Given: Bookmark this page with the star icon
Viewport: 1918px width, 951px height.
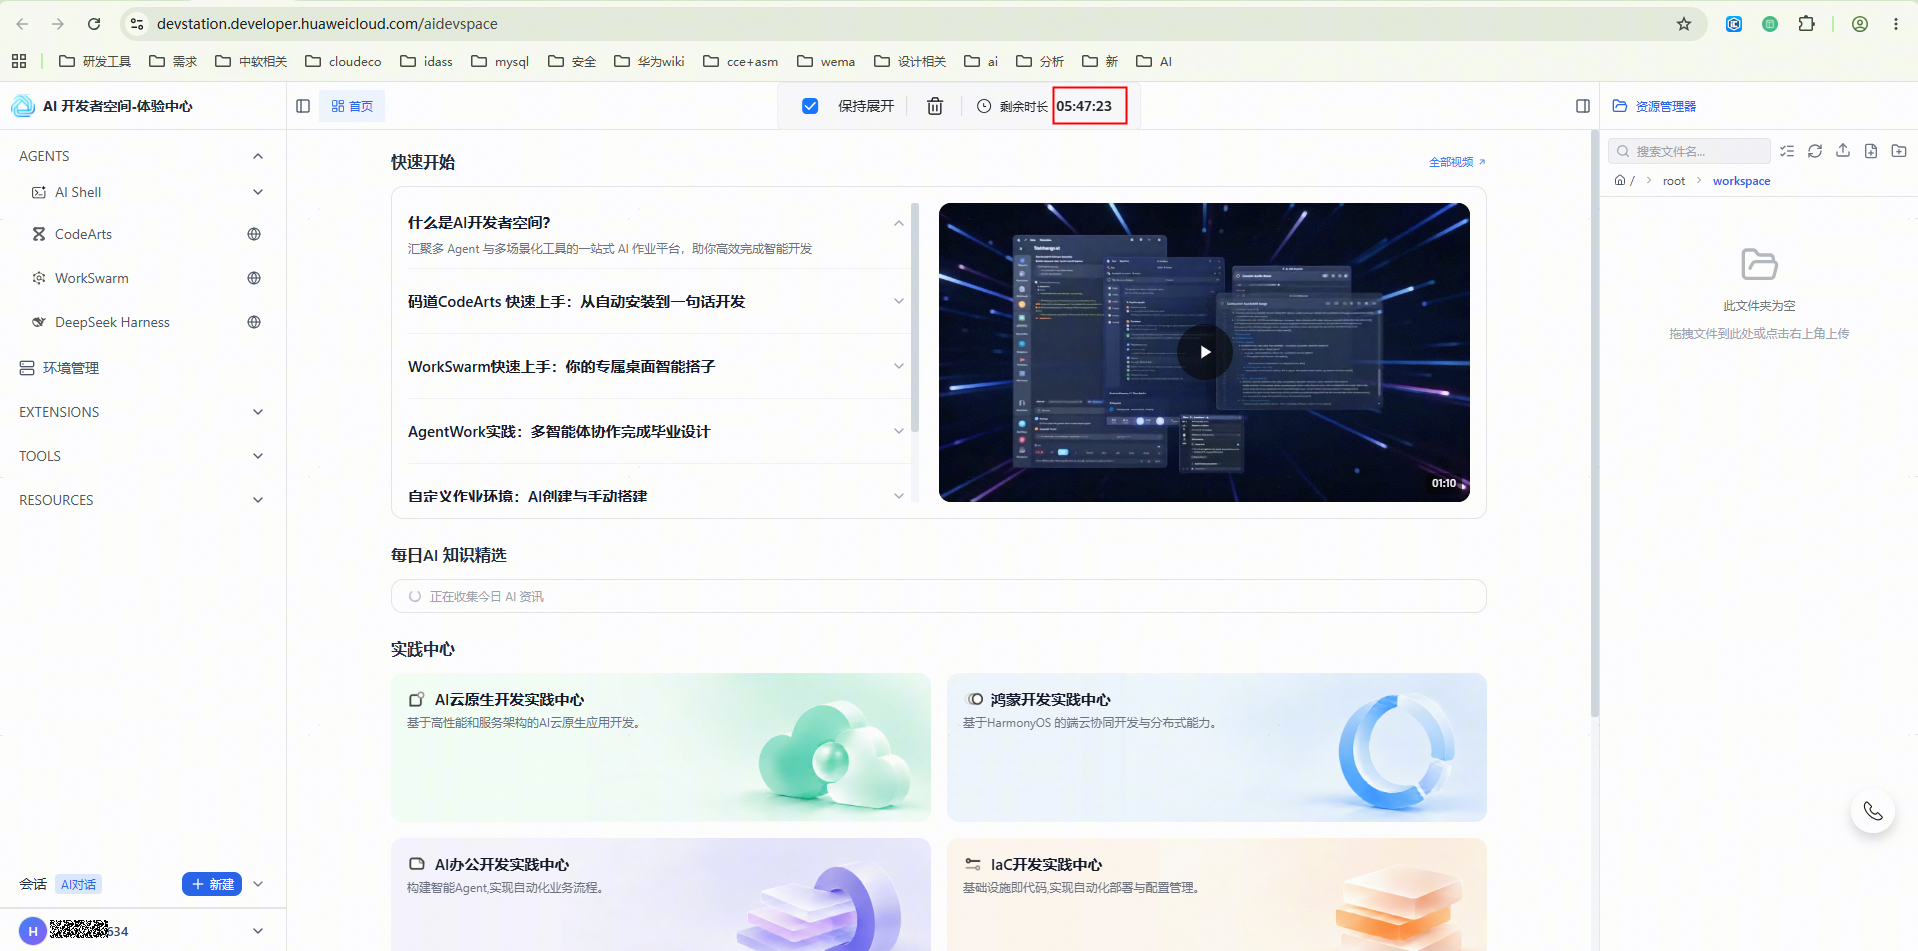Looking at the screenshot, I should click(x=1684, y=24).
